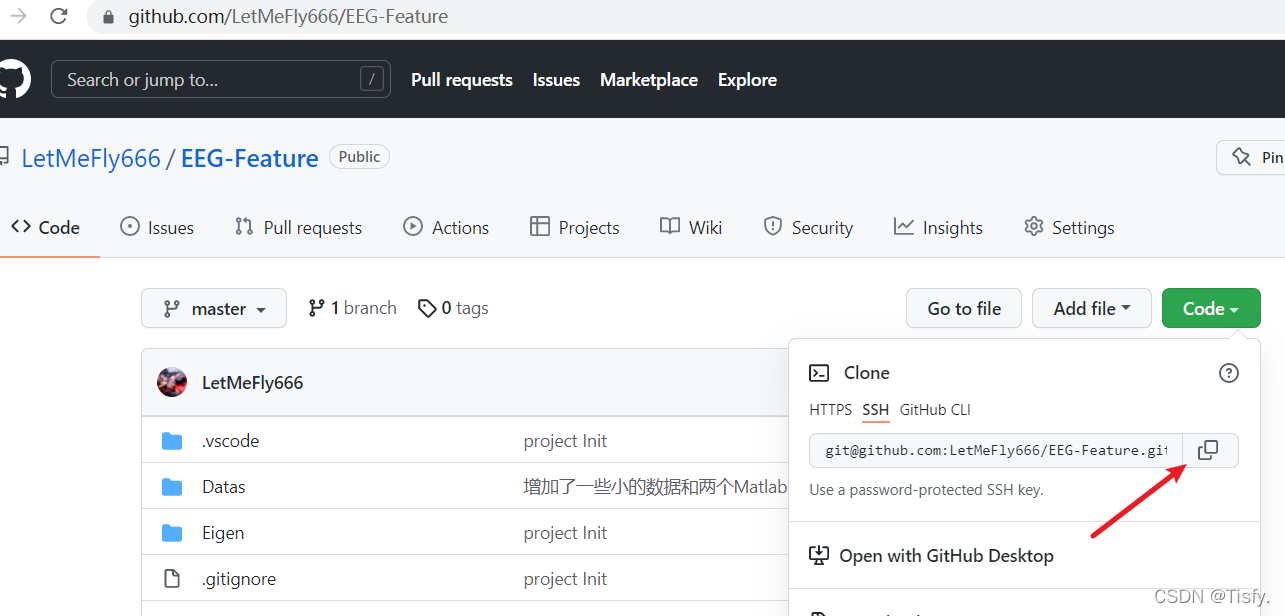Click Pull requests in top navigation
The width and height of the screenshot is (1285, 616).
[462, 80]
